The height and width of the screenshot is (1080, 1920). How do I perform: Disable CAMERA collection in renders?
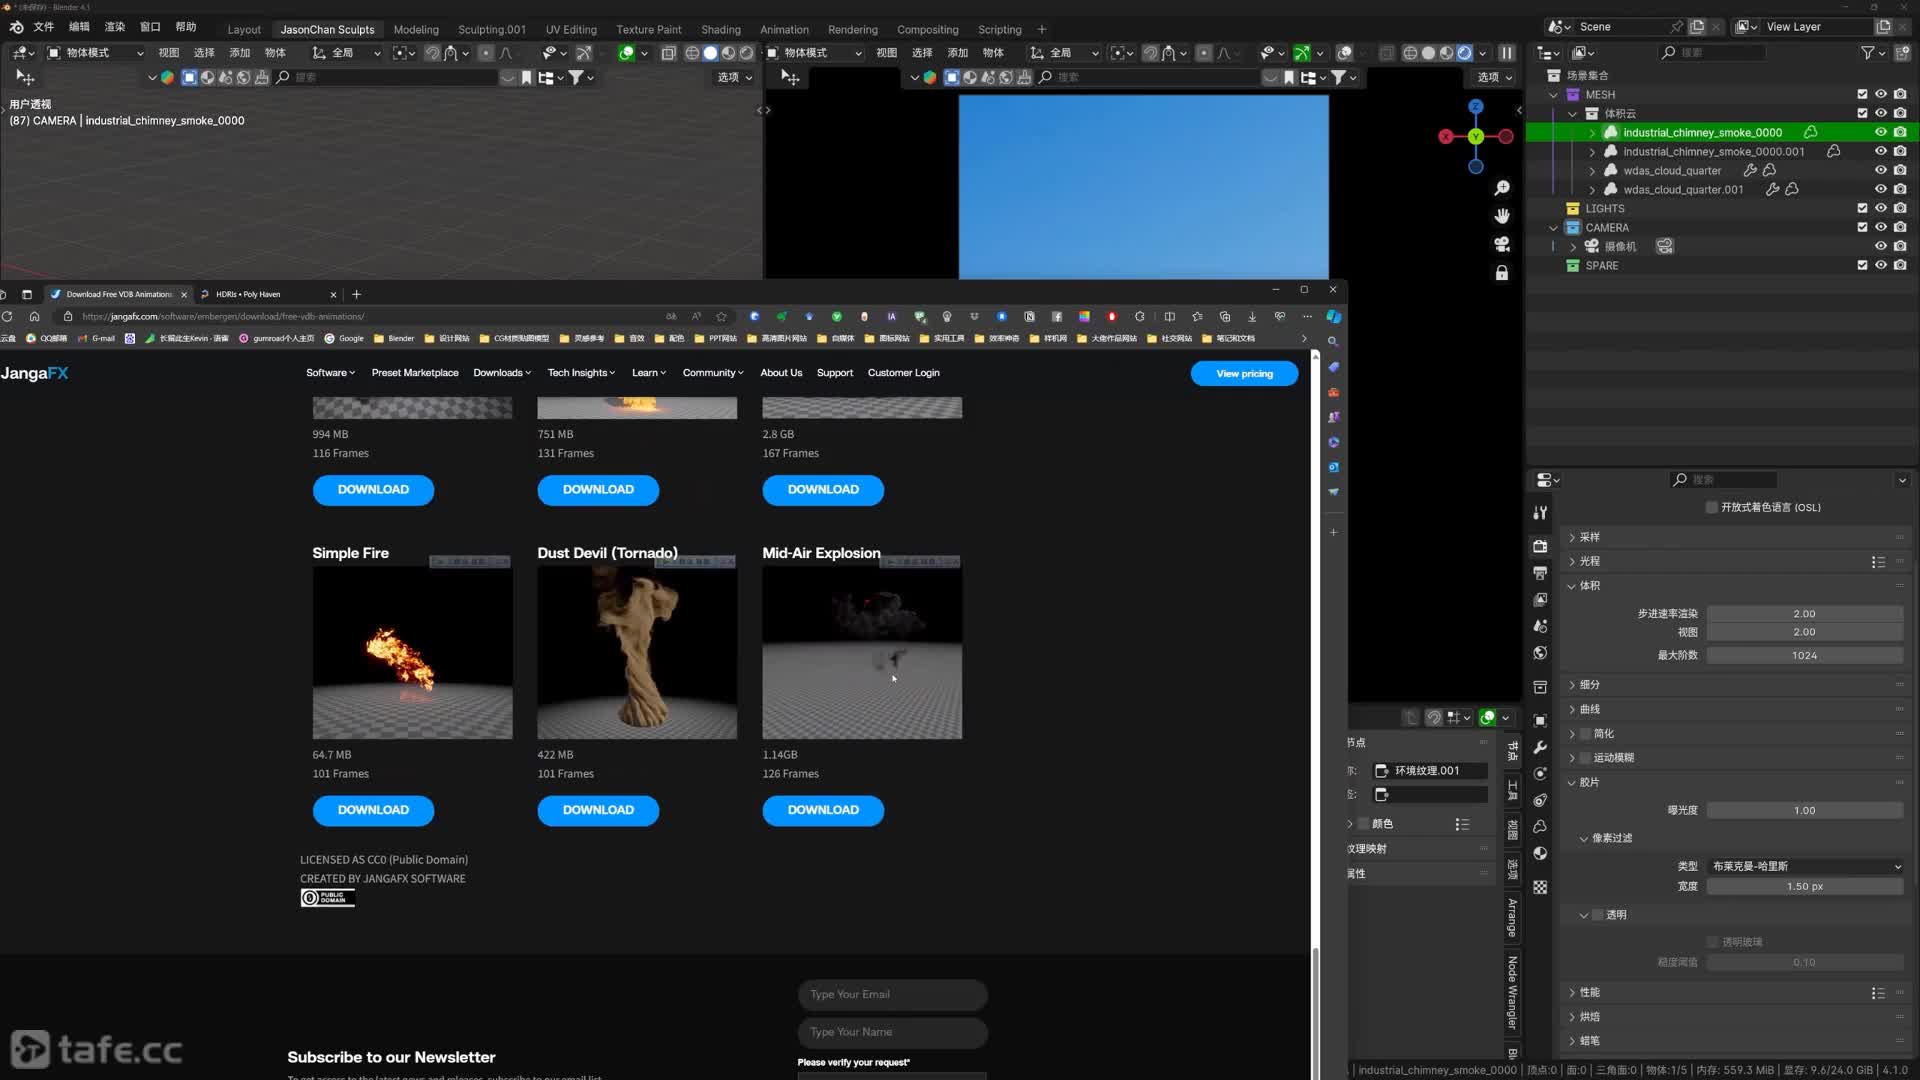coord(1900,227)
